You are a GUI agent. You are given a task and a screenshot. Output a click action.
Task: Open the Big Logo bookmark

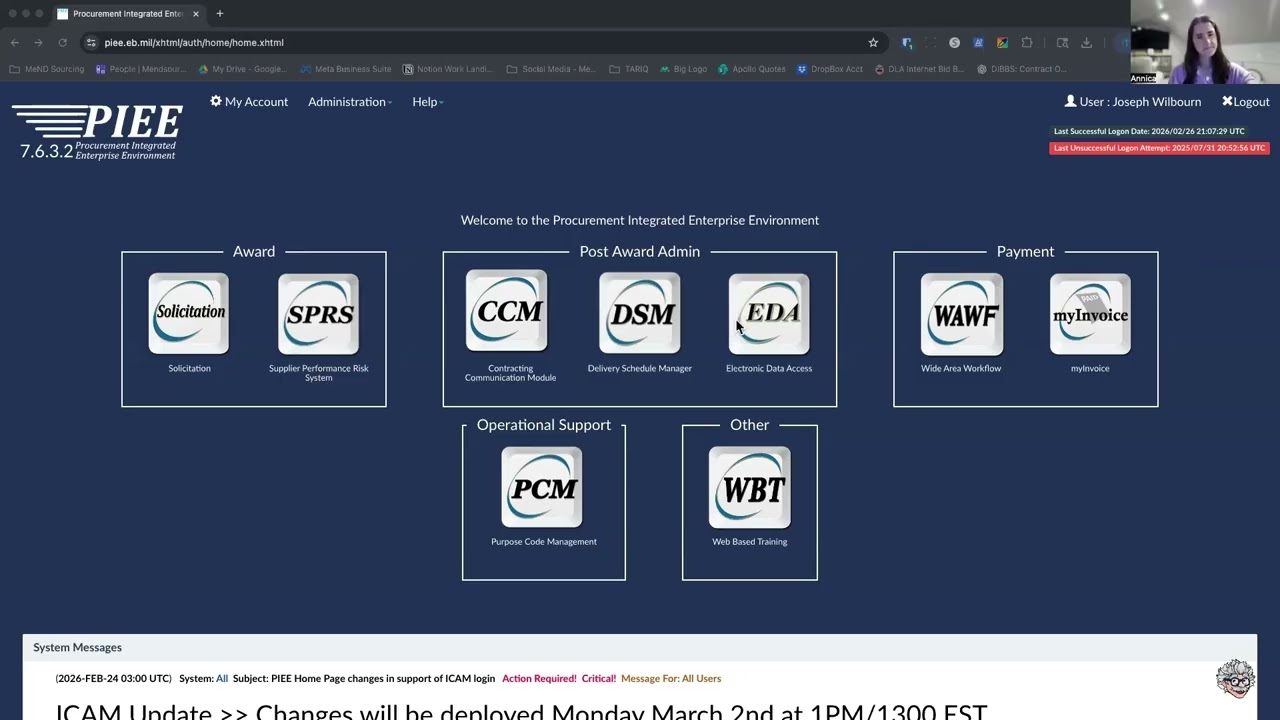pos(683,69)
